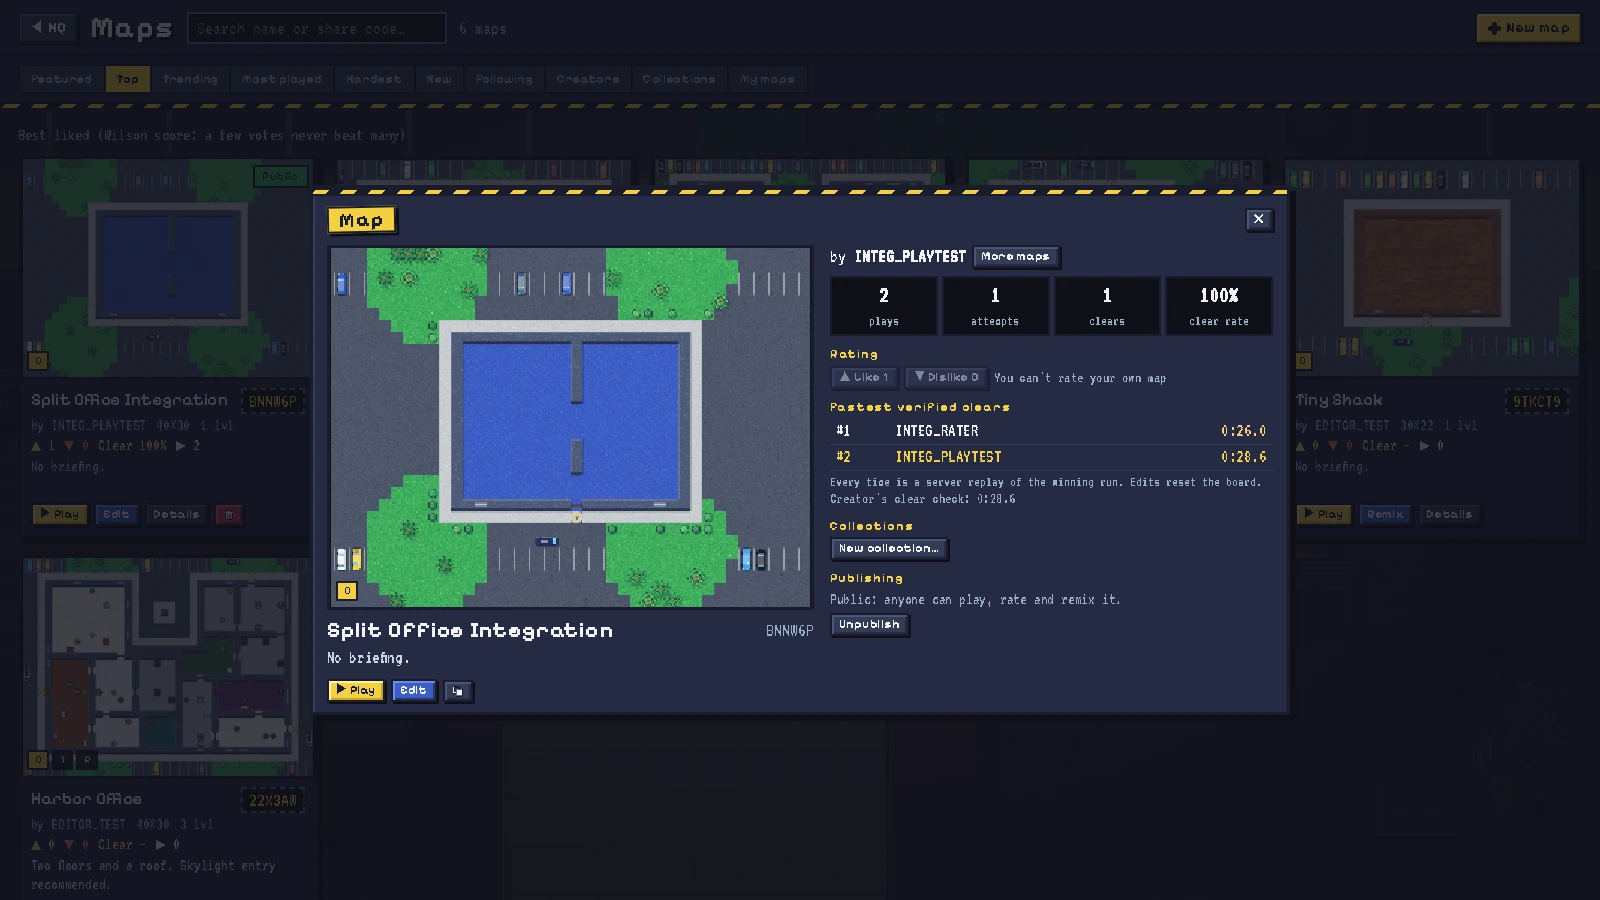This screenshot has width=1600, height=900.
Task: Open the Following tab
Action: [x=504, y=79]
